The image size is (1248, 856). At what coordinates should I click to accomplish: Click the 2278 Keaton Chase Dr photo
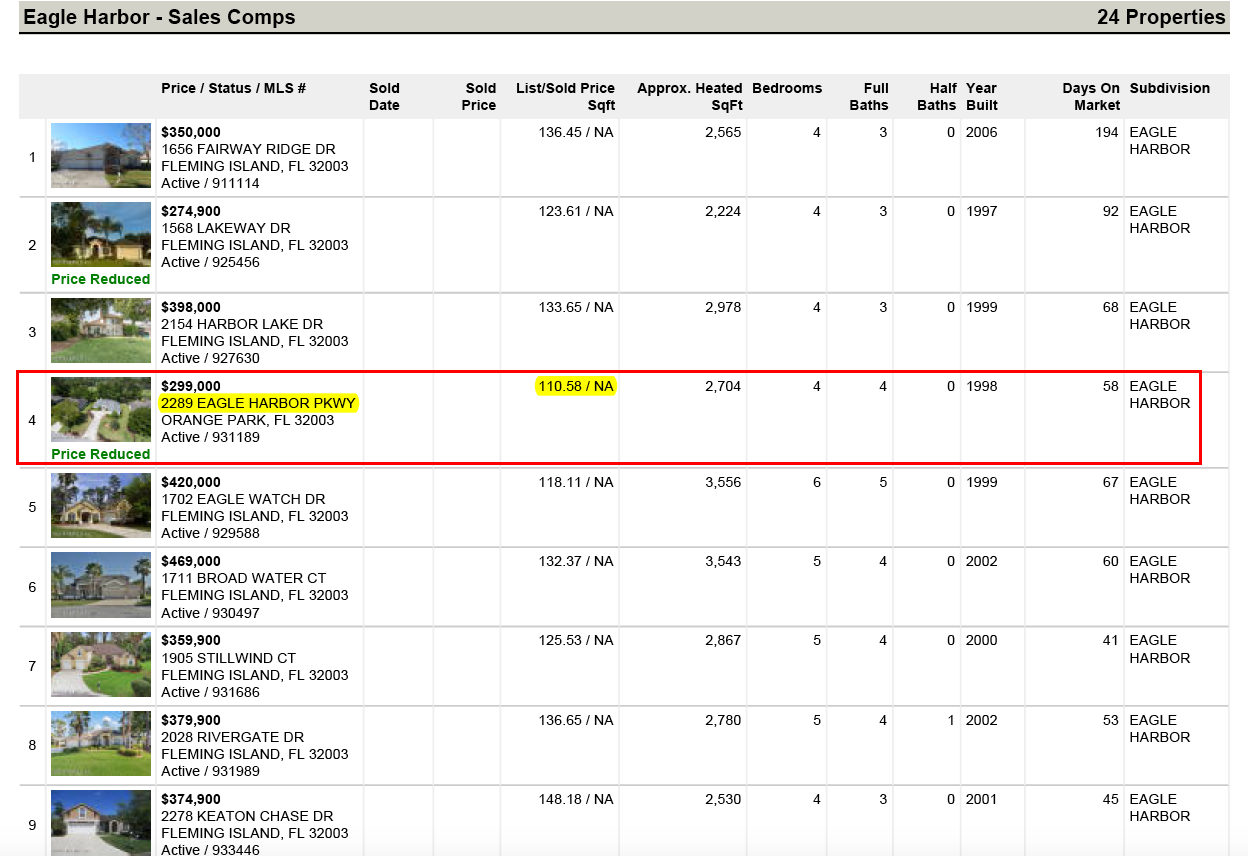[x=101, y=823]
